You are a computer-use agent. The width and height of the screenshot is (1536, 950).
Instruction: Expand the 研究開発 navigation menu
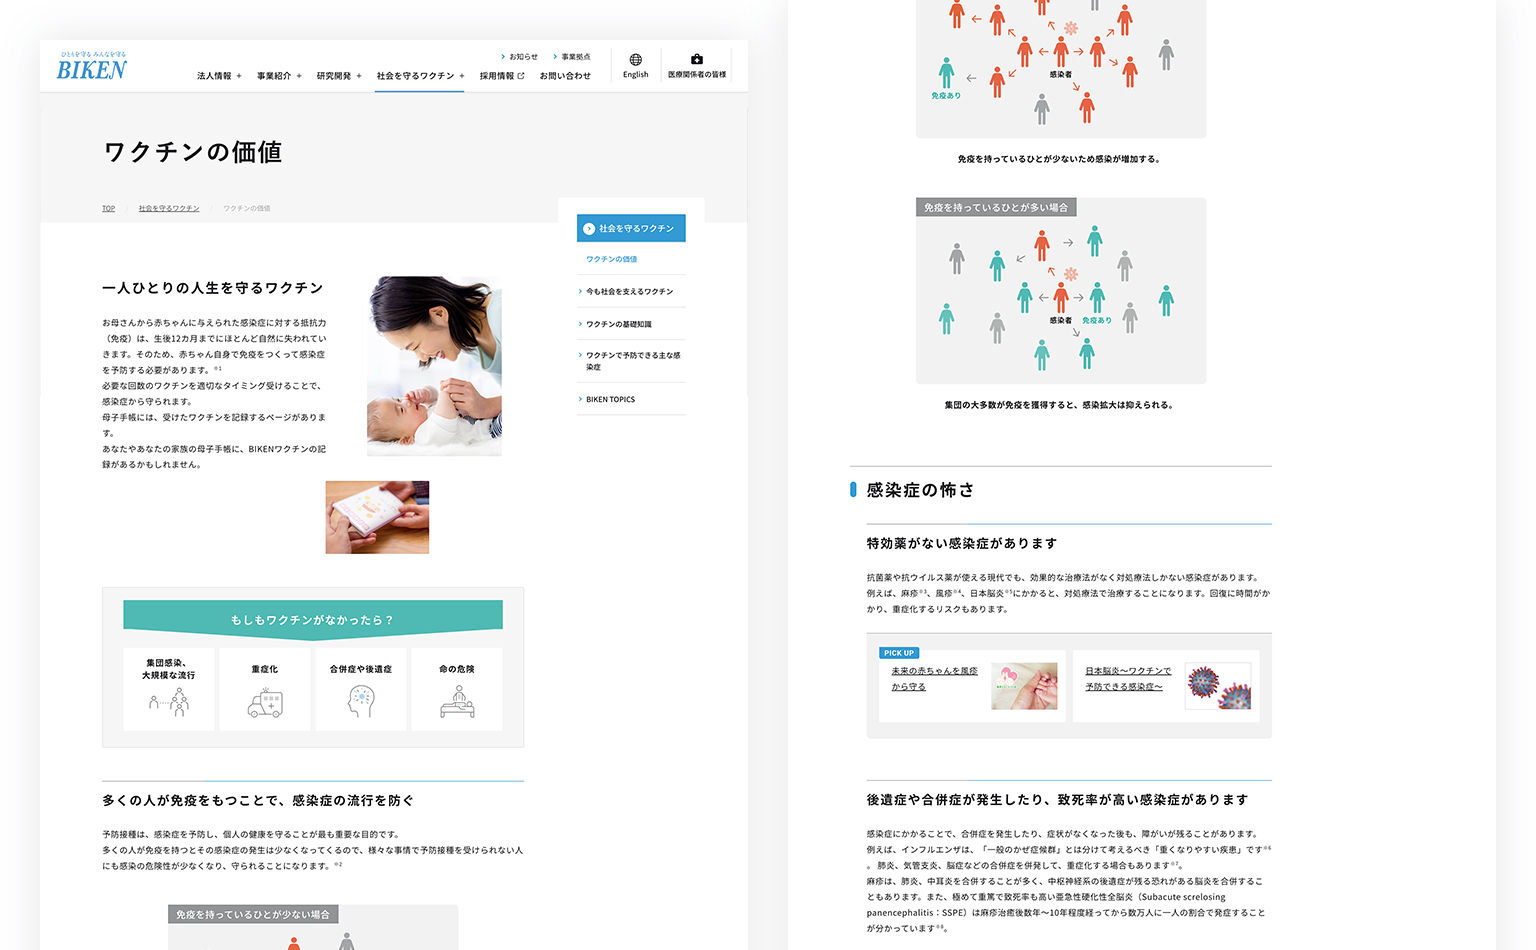[x=333, y=75]
